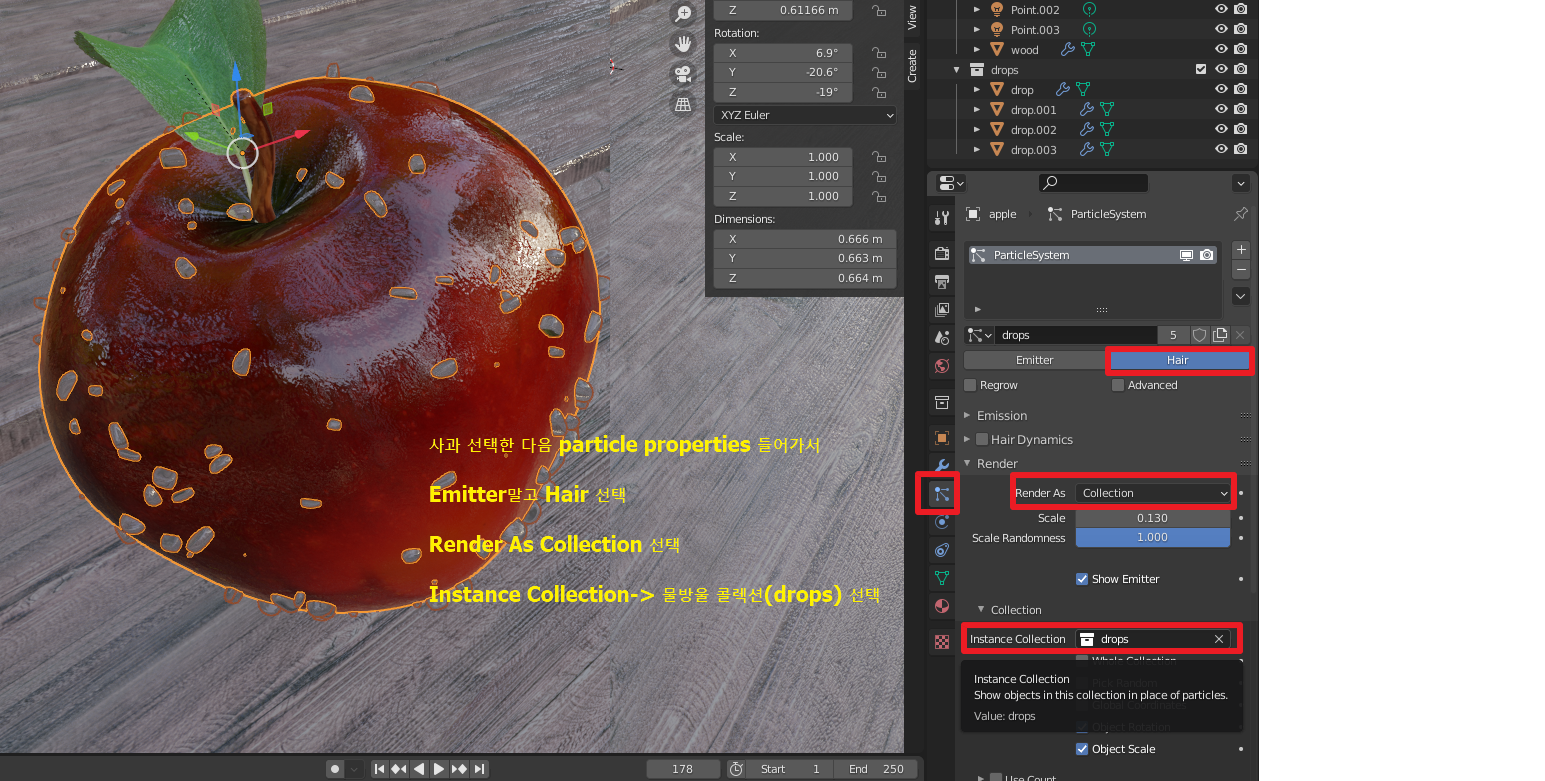Toggle drops collection exclude checkbox in outliner
Screen dimensions: 1545x781
(x=1201, y=70)
